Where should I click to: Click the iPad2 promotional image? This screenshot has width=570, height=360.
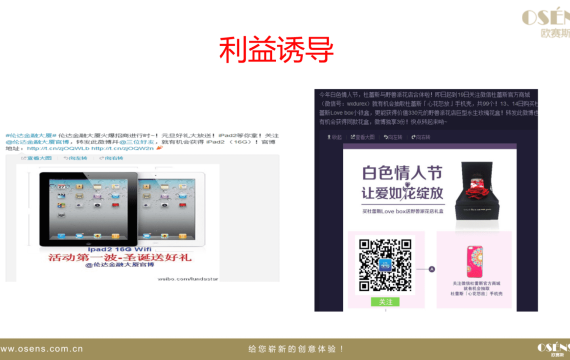118,223
